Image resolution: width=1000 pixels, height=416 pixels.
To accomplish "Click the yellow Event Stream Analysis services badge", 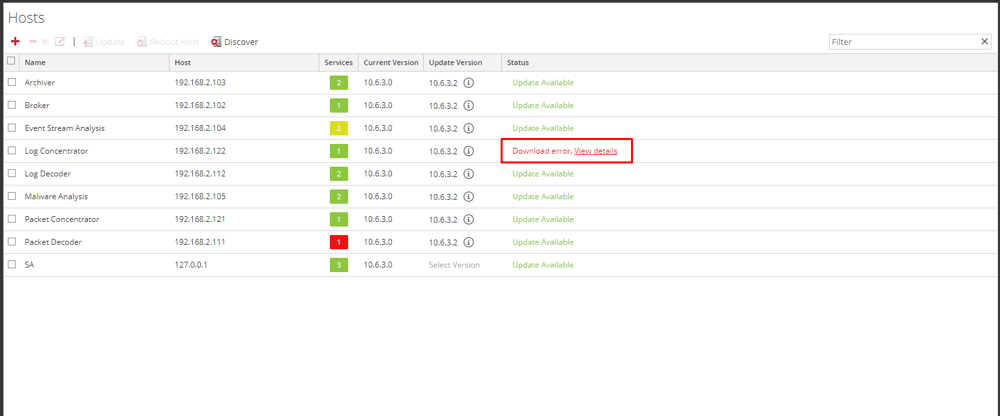I will [x=339, y=128].
